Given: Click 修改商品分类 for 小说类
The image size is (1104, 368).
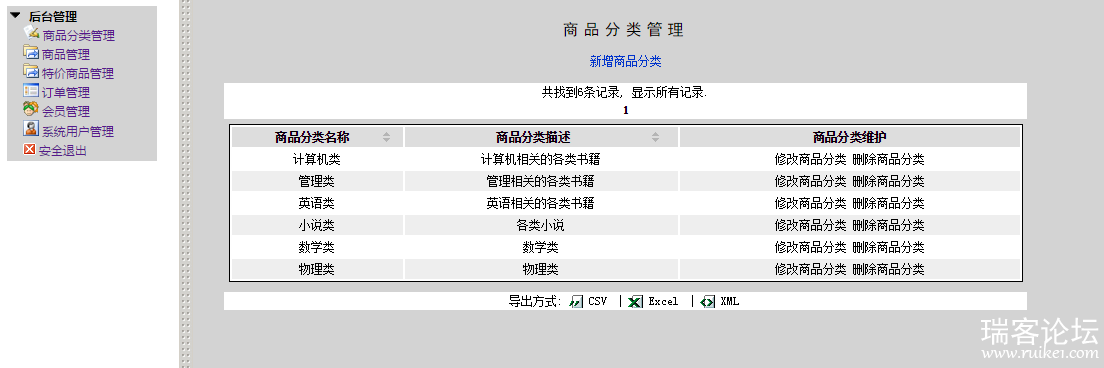Looking at the screenshot, I should point(810,226).
